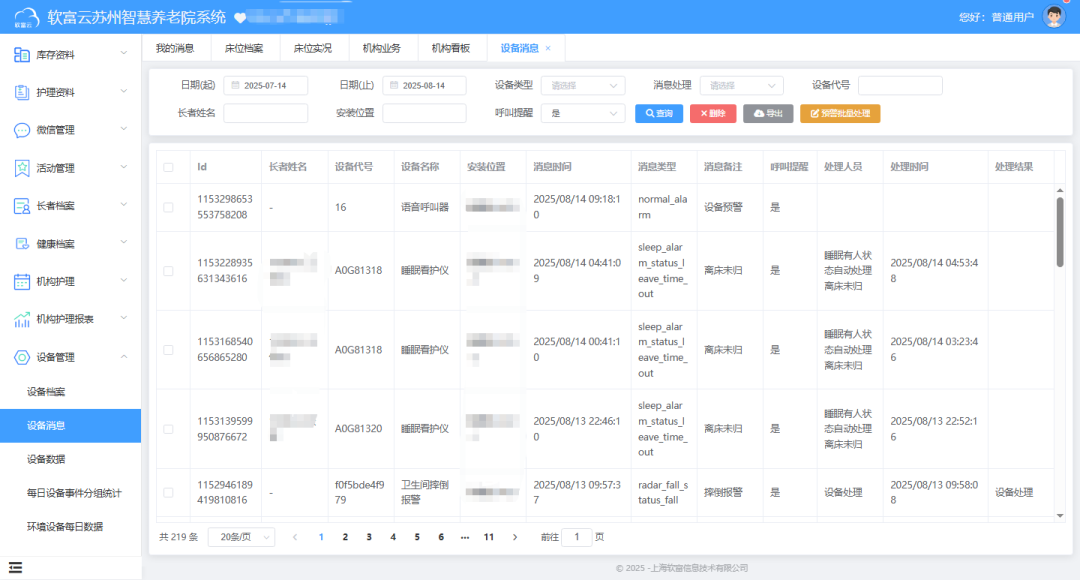Select all rows with header checkbox
Viewport: 1080px width, 580px height.
pyautogui.click(x=168, y=167)
